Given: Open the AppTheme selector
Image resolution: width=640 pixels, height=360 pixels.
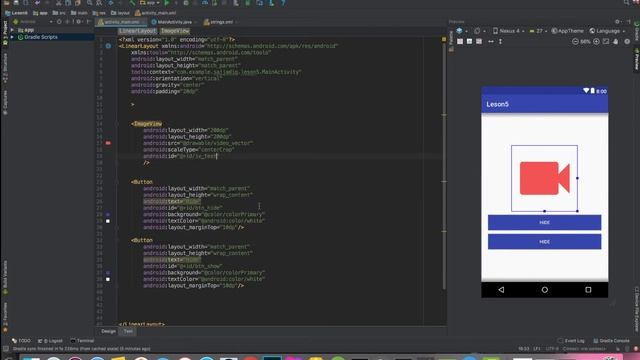Looking at the screenshot, I should tap(567, 31).
